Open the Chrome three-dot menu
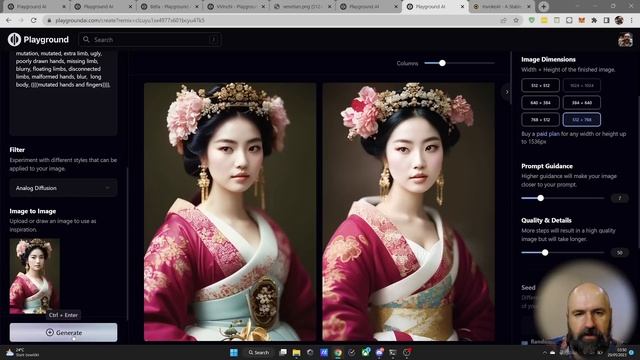The height and width of the screenshot is (360, 640). pos(631,20)
